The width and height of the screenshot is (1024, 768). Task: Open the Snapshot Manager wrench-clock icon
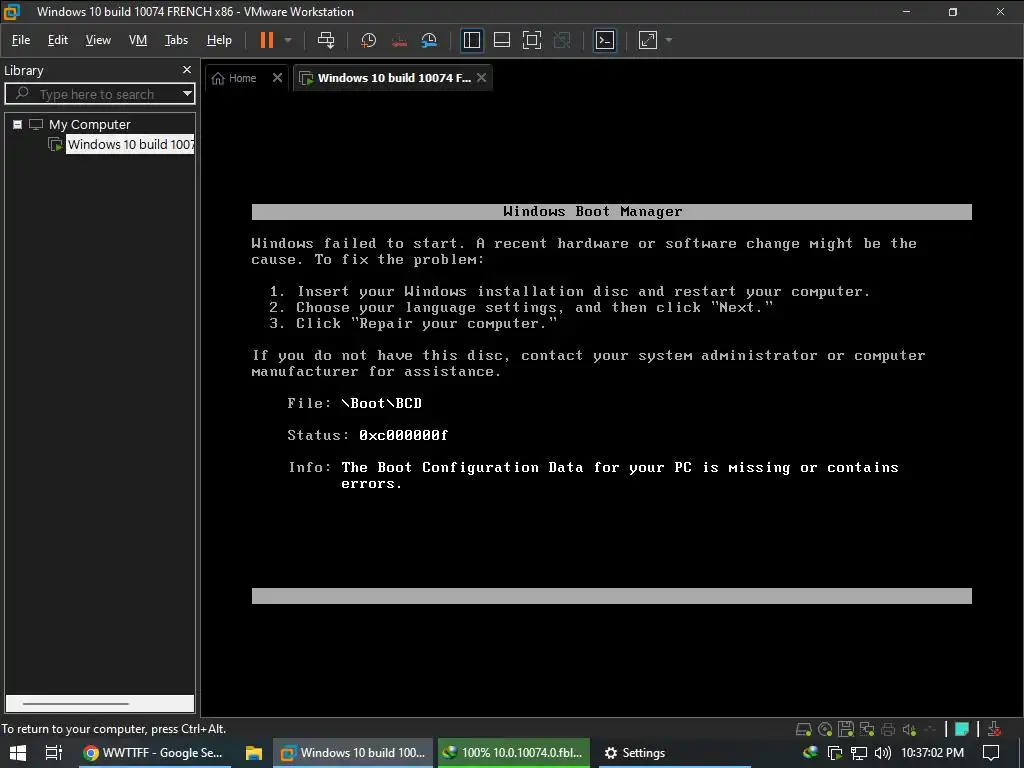[429, 40]
